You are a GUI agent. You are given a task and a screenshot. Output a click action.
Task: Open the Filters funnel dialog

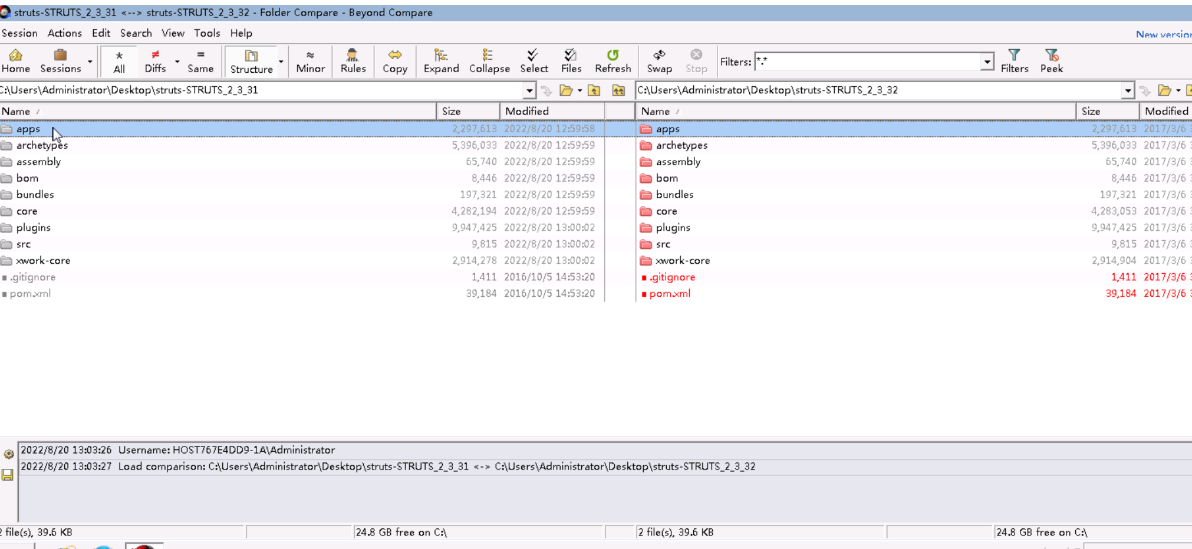(x=1014, y=61)
